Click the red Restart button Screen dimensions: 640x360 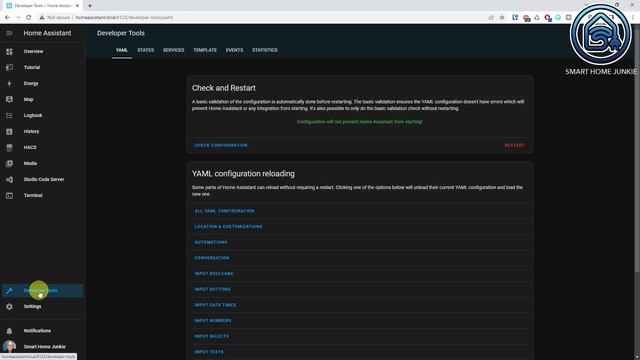tap(514, 145)
